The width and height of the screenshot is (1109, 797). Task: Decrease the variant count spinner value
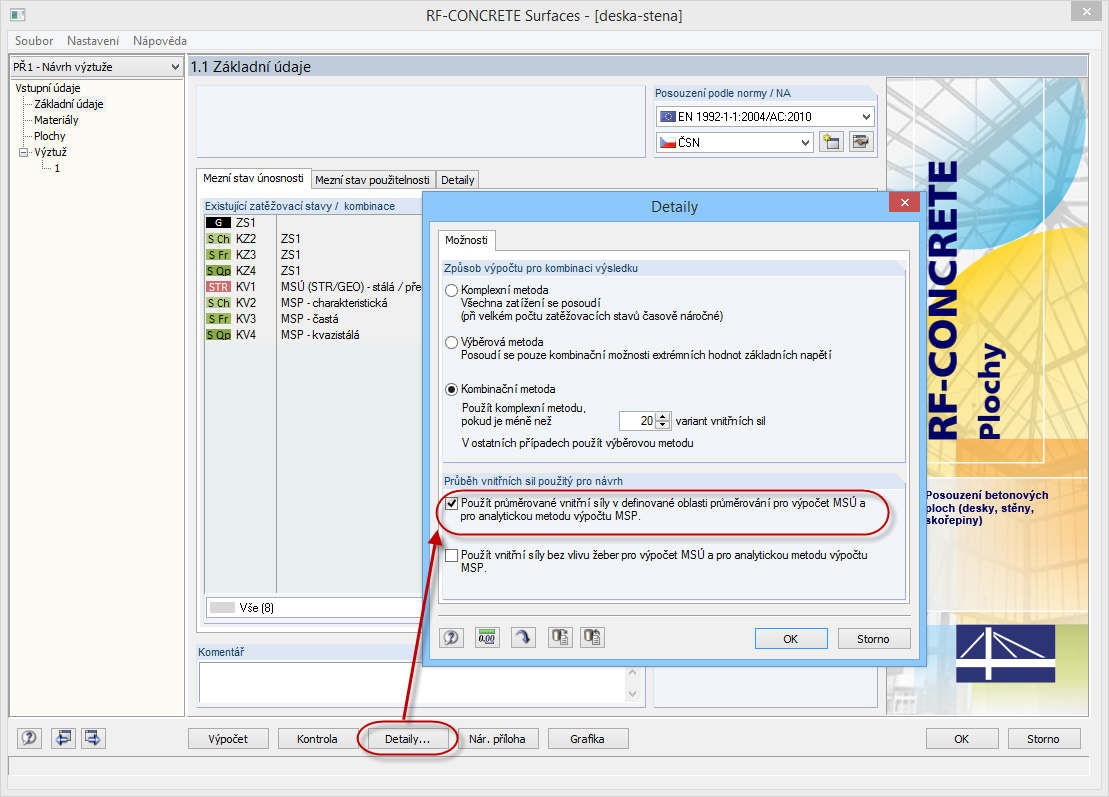[663, 425]
